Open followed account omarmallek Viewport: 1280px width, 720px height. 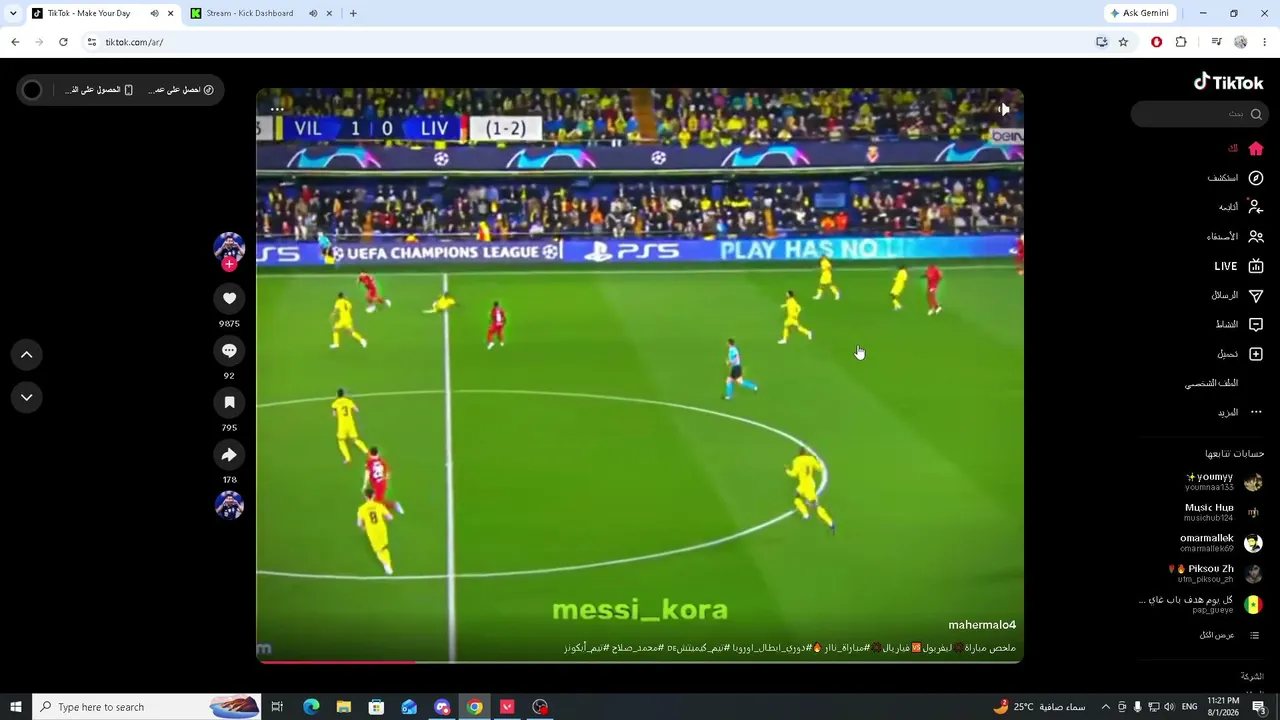1221,543
